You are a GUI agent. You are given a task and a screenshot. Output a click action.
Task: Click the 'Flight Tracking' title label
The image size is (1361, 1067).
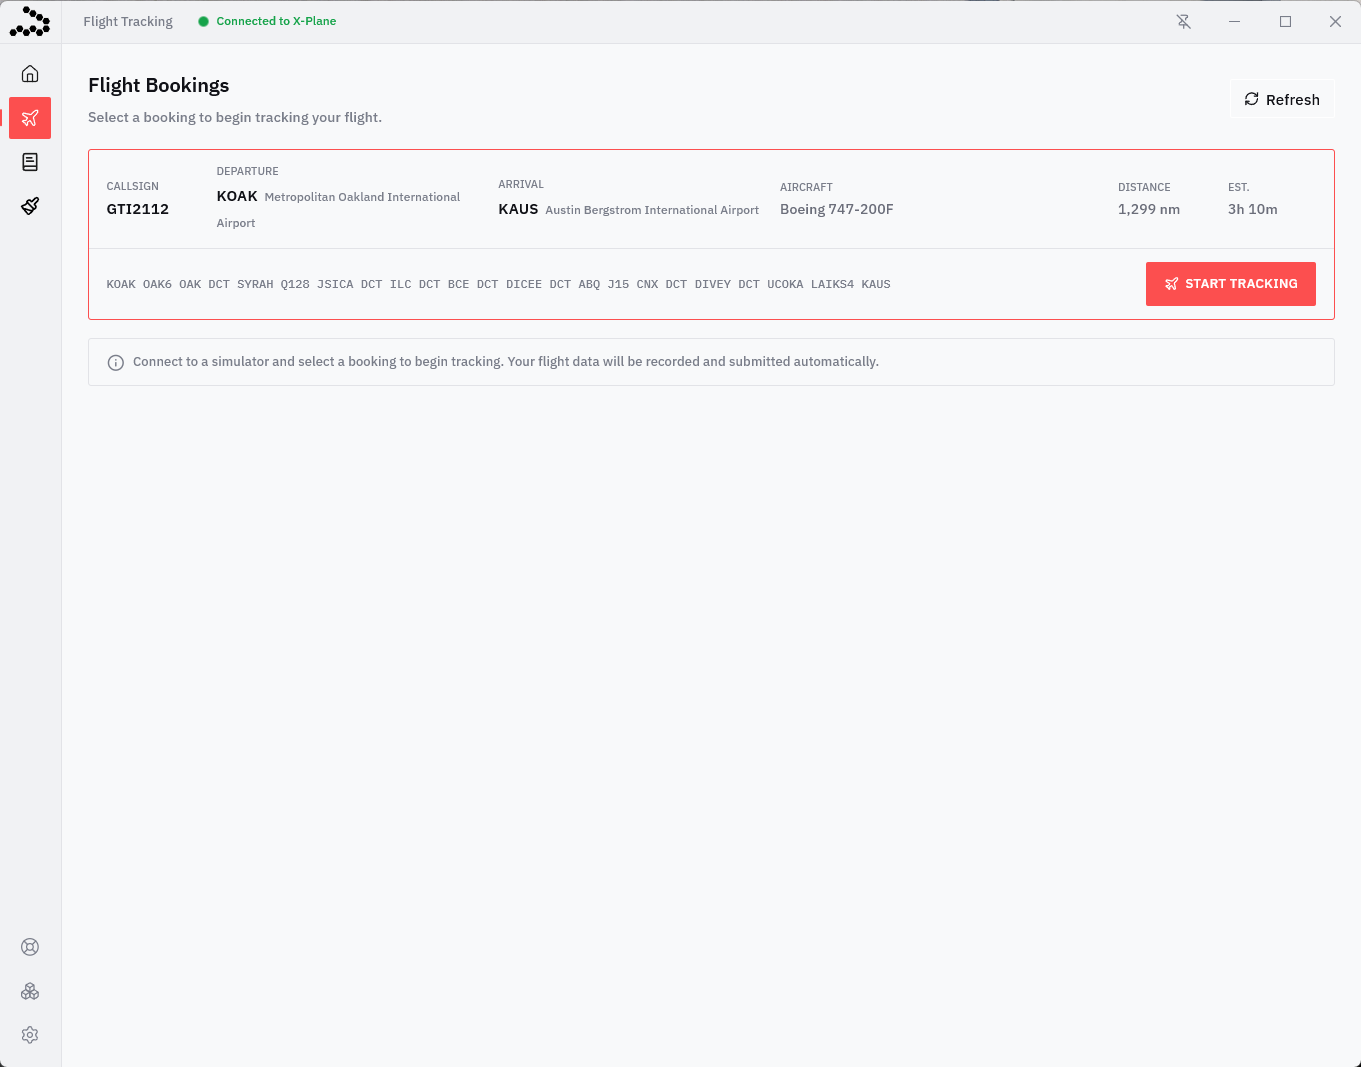coord(128,22)
